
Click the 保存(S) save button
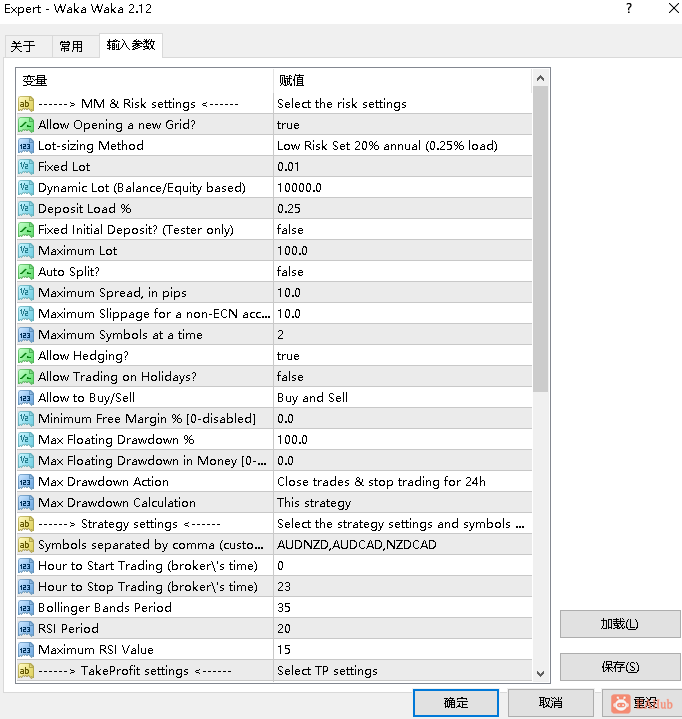620,667
